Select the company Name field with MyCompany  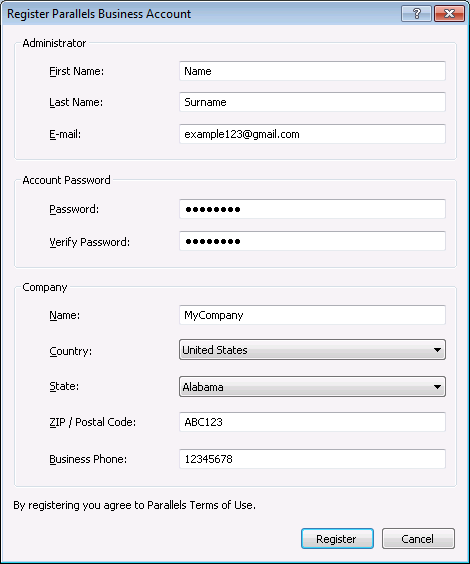click(312, 315)
